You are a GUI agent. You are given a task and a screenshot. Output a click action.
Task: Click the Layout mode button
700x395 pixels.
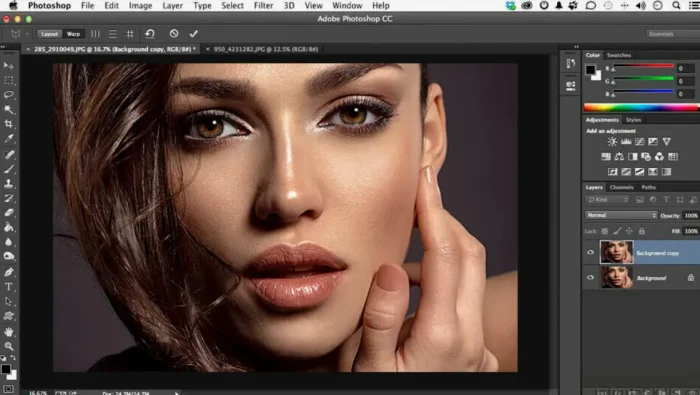(50, 34)
